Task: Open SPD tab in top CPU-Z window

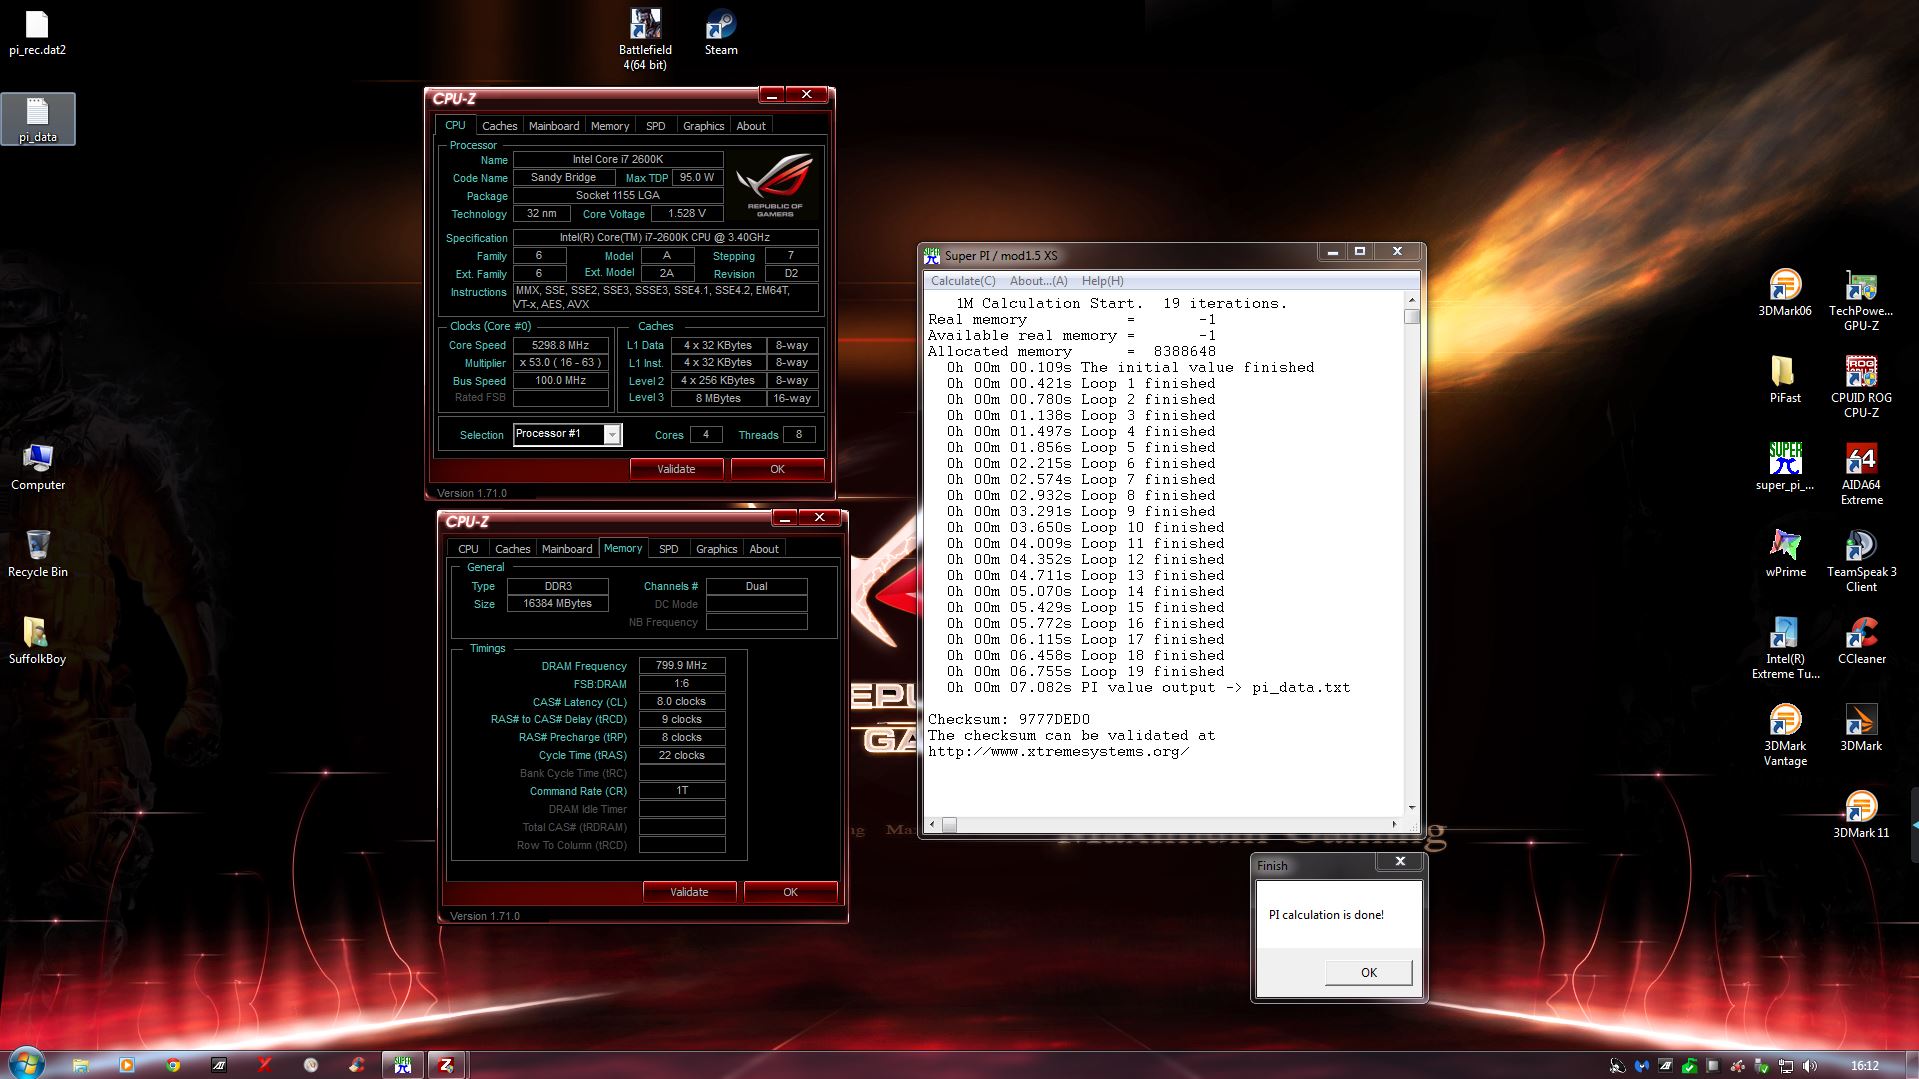Action: (655, 126)
